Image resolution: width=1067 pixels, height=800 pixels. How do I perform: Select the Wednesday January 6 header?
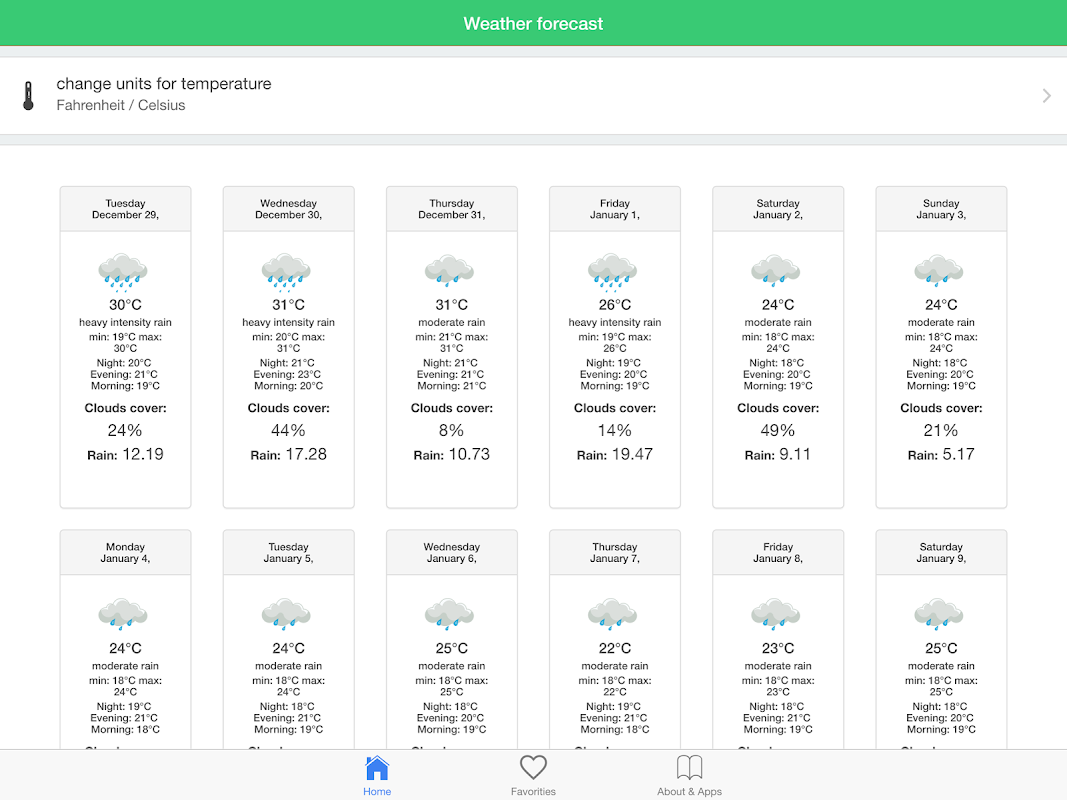point(452,552)
